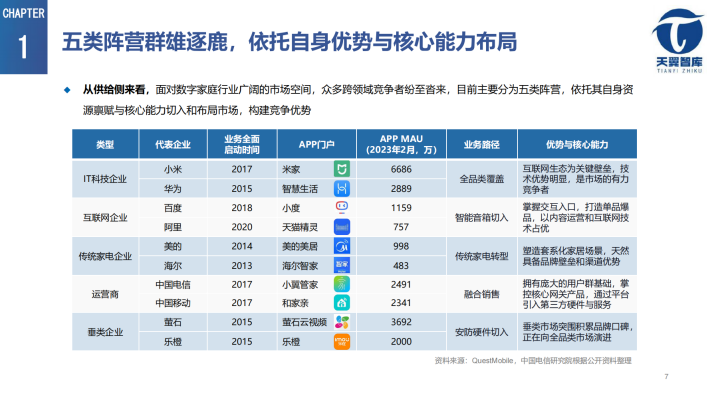The image size is (710, 399).
Task: Select the colorful 萤石云视频 app icon
Action: 342,322
